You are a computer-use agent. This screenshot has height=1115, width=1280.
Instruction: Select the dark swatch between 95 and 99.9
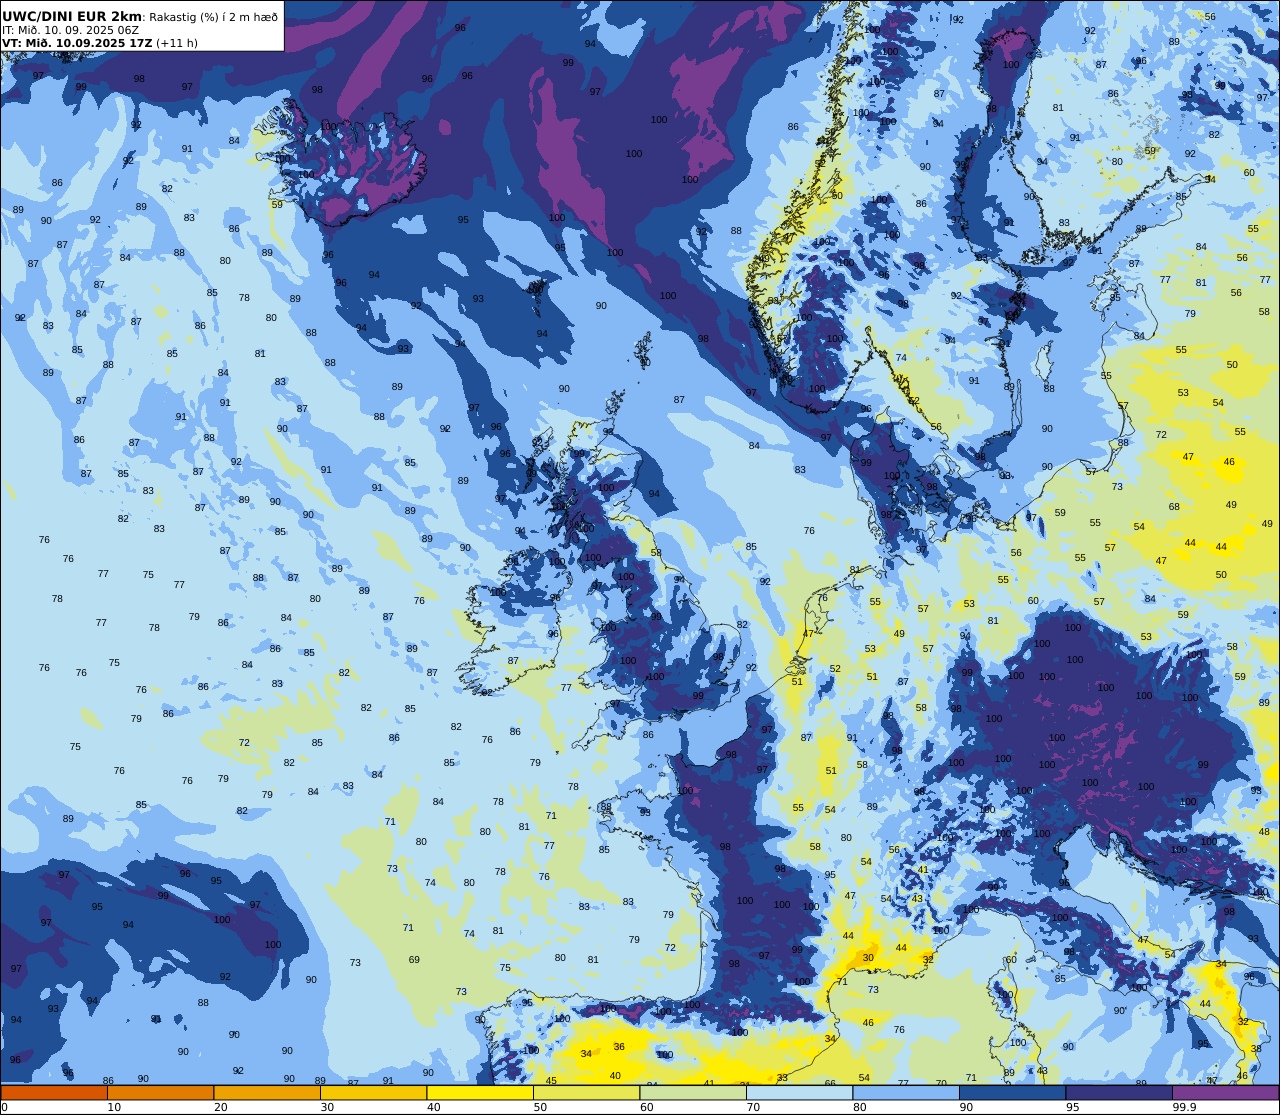(1119, 1092)
